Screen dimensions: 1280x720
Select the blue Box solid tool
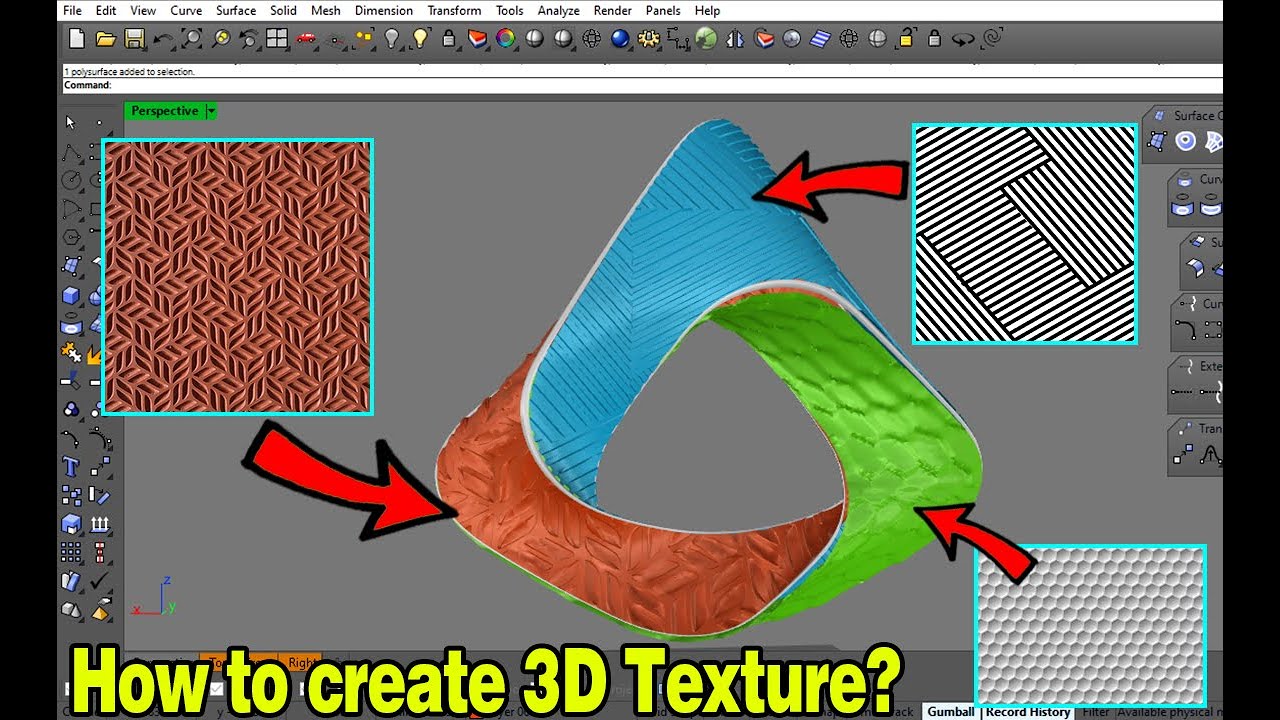pyautogui.click(x=71, y=295)
